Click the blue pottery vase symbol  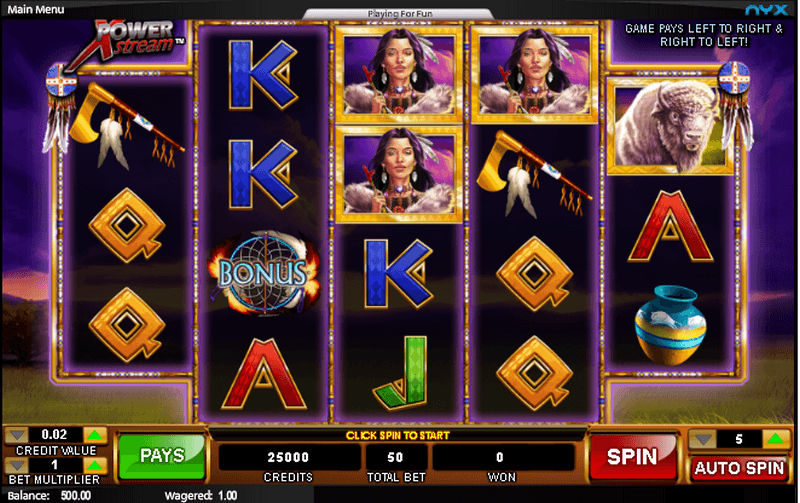click(x=670, y=325)
